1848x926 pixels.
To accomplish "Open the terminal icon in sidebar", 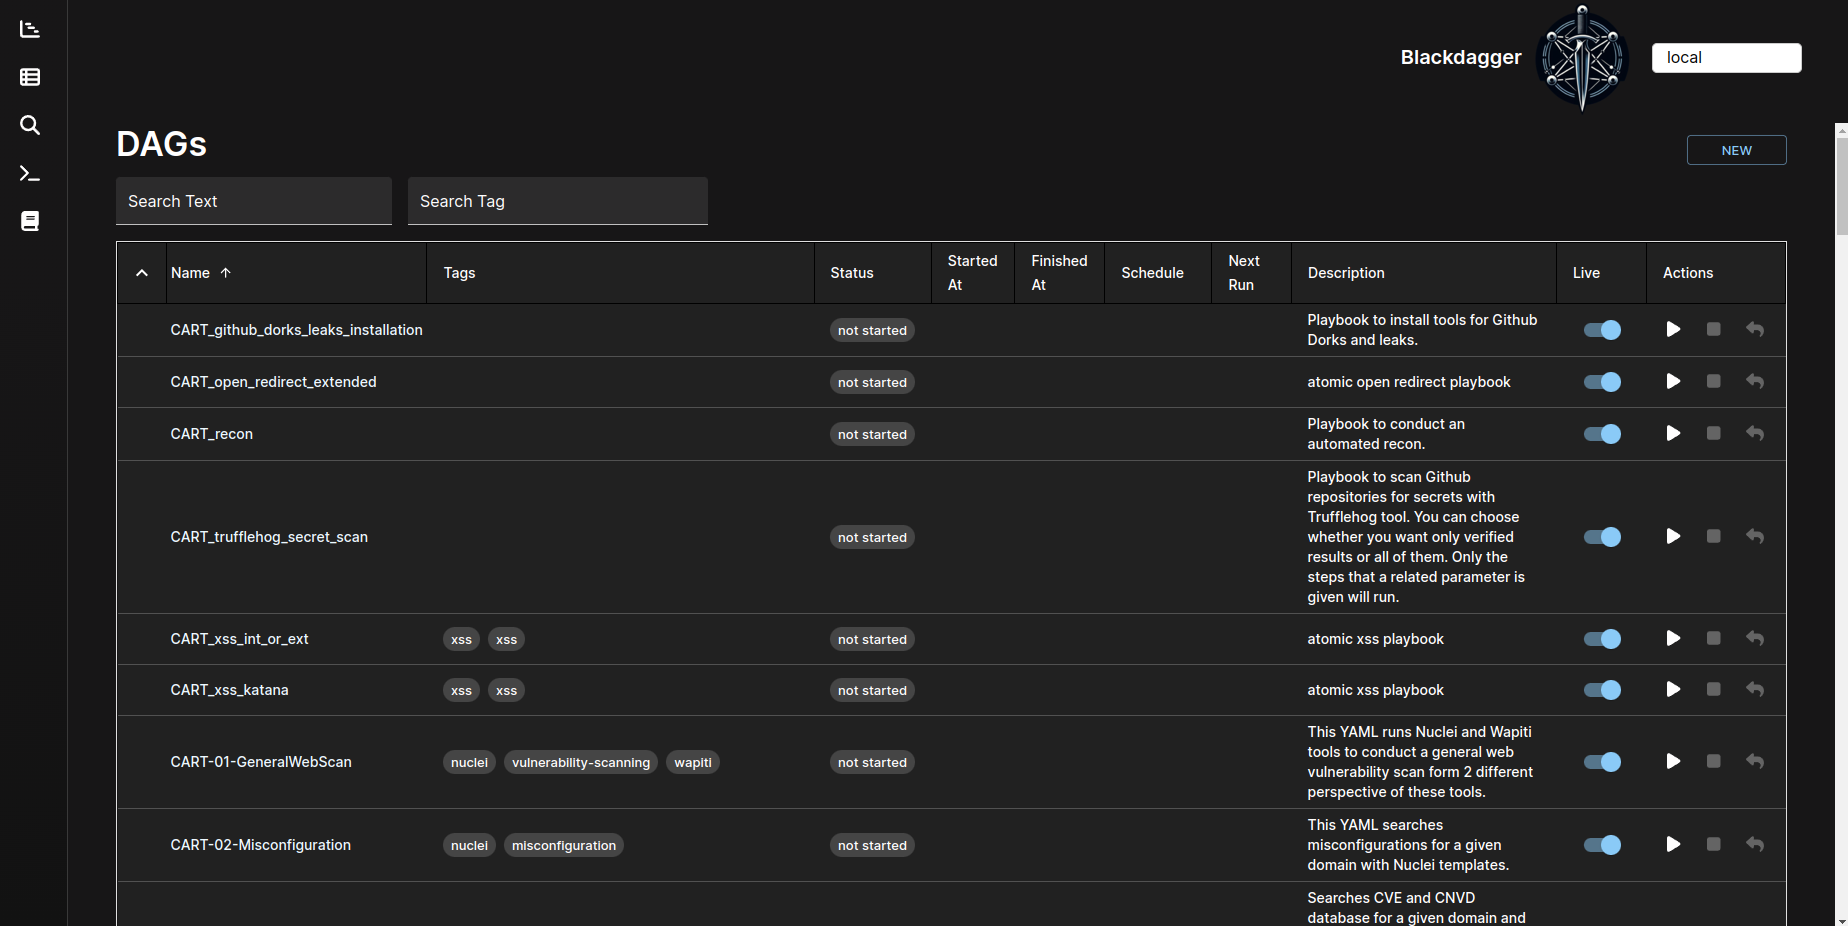I will point(30,173).
